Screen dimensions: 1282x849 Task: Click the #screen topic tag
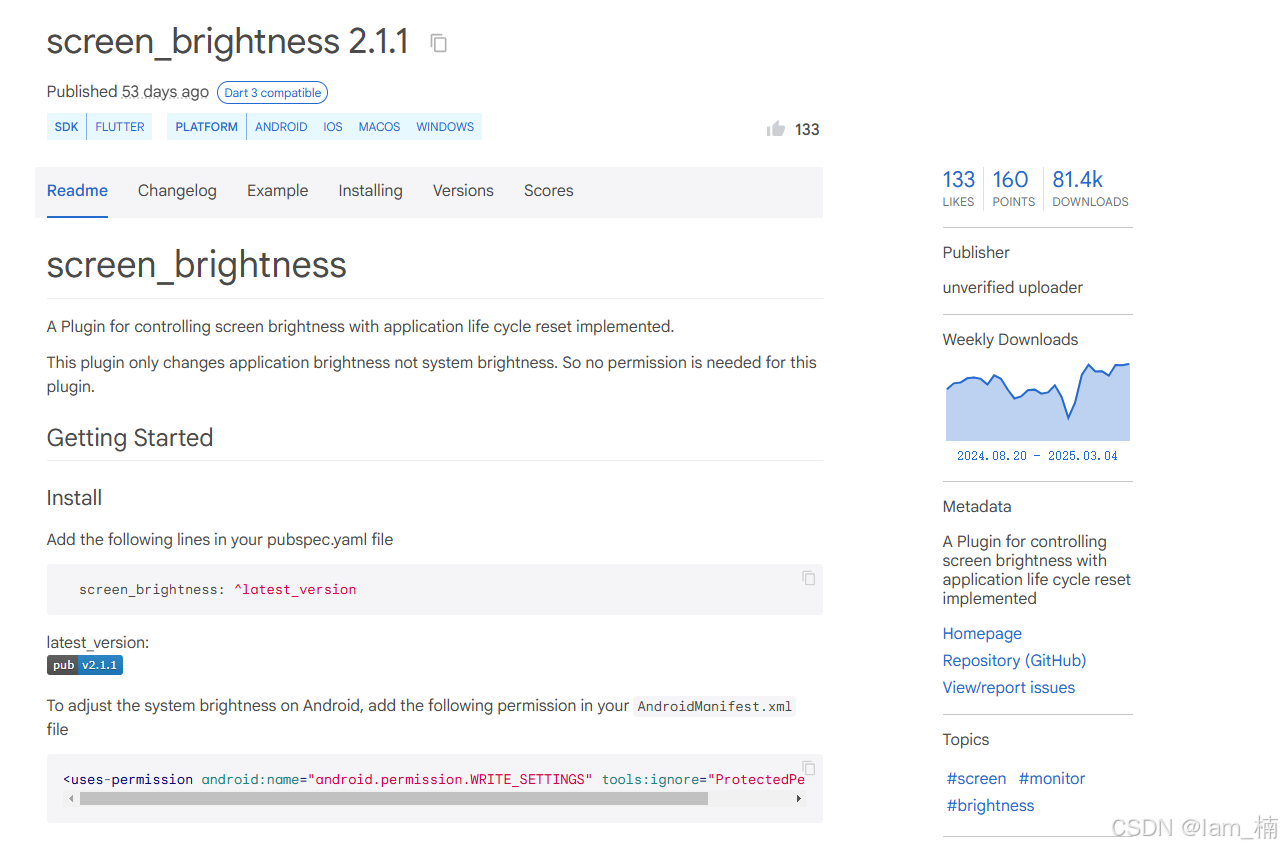point(976,779)
